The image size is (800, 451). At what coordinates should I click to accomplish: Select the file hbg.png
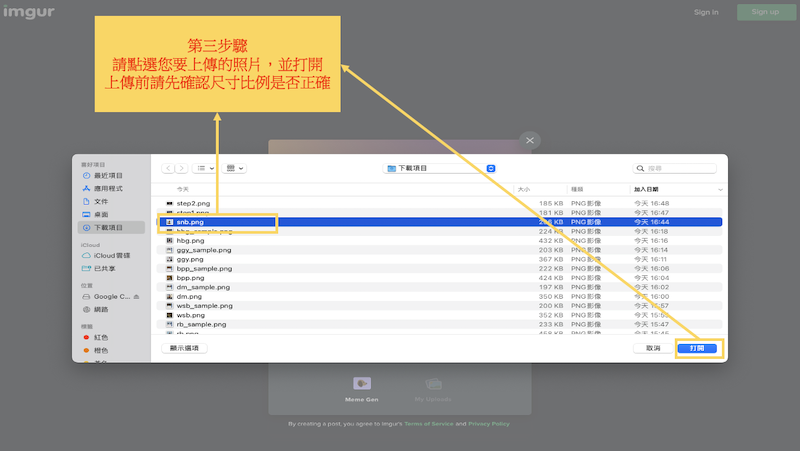190,241
